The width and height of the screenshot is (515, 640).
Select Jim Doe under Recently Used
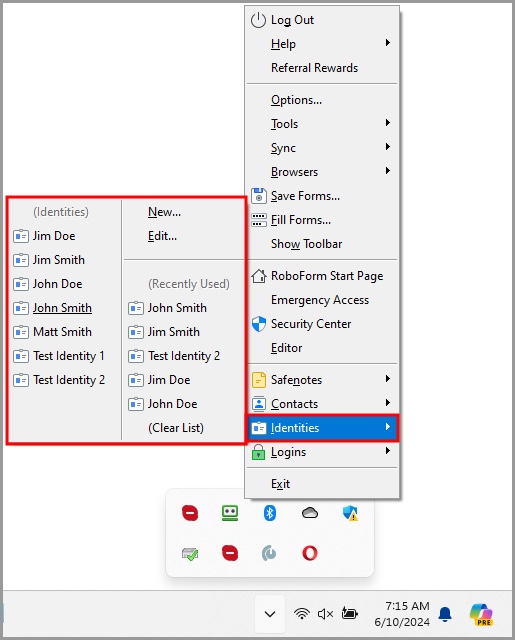[x=184, y=380]
